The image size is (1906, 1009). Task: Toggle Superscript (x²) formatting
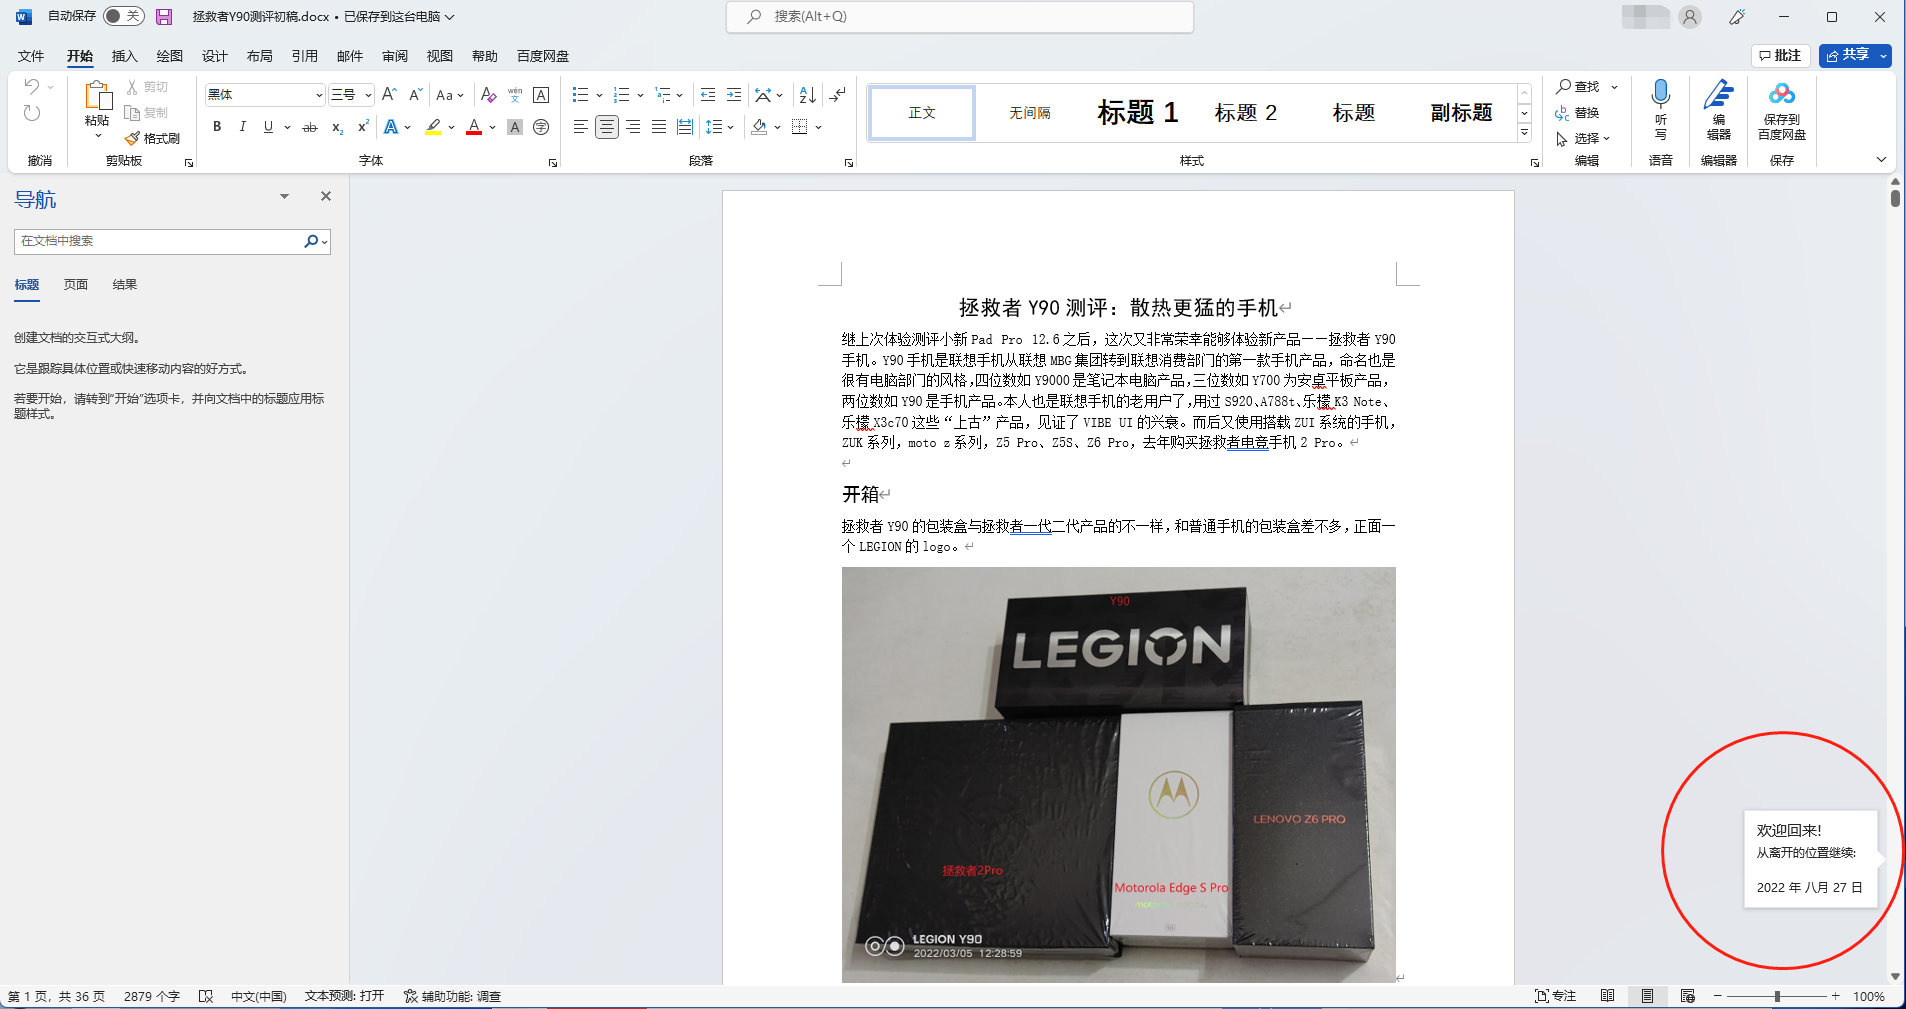[363, 127]
